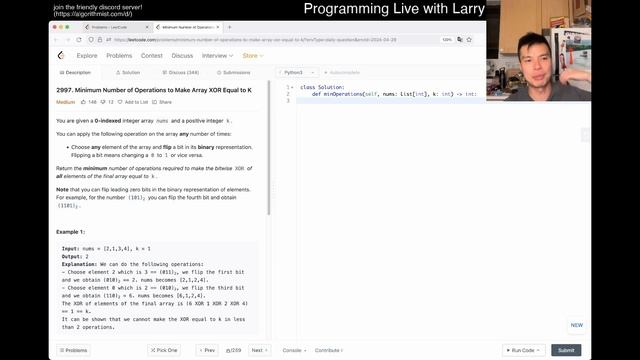640x360 pixels.
Task: Go to the Prev problem
Action: click(x=207, y=350)
